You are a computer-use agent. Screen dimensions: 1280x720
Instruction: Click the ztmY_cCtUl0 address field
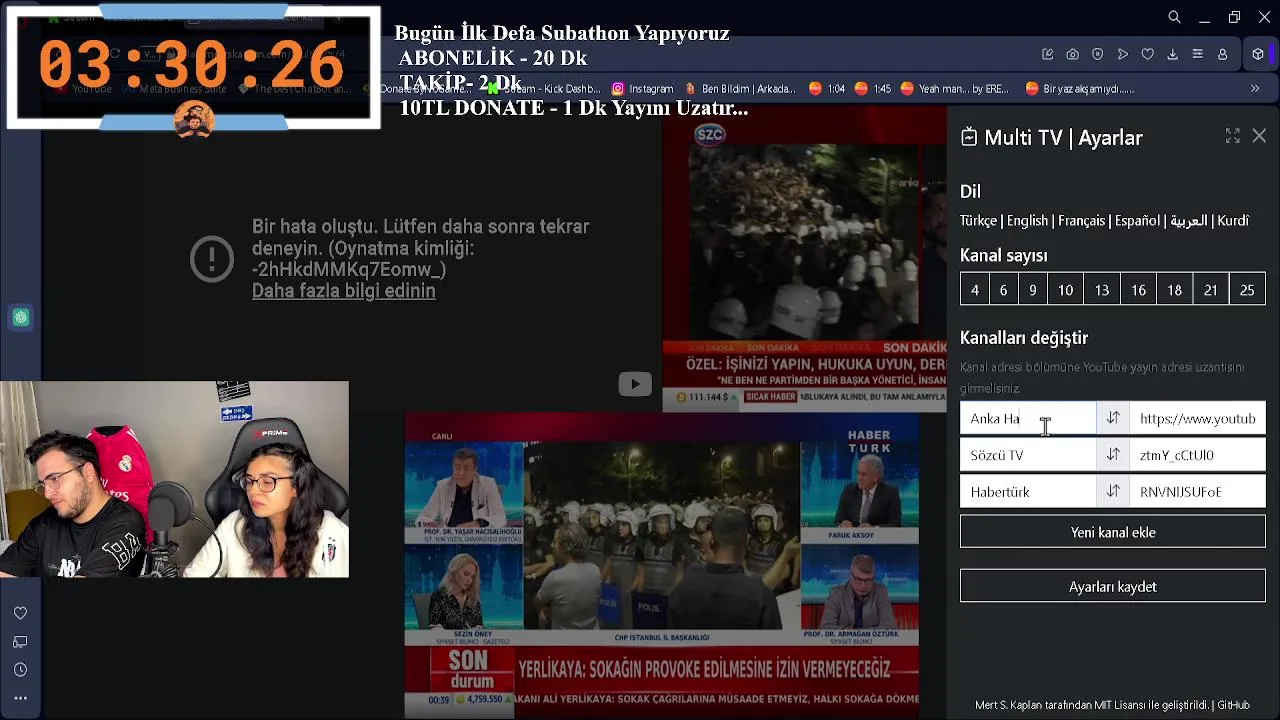[1197, 455]
